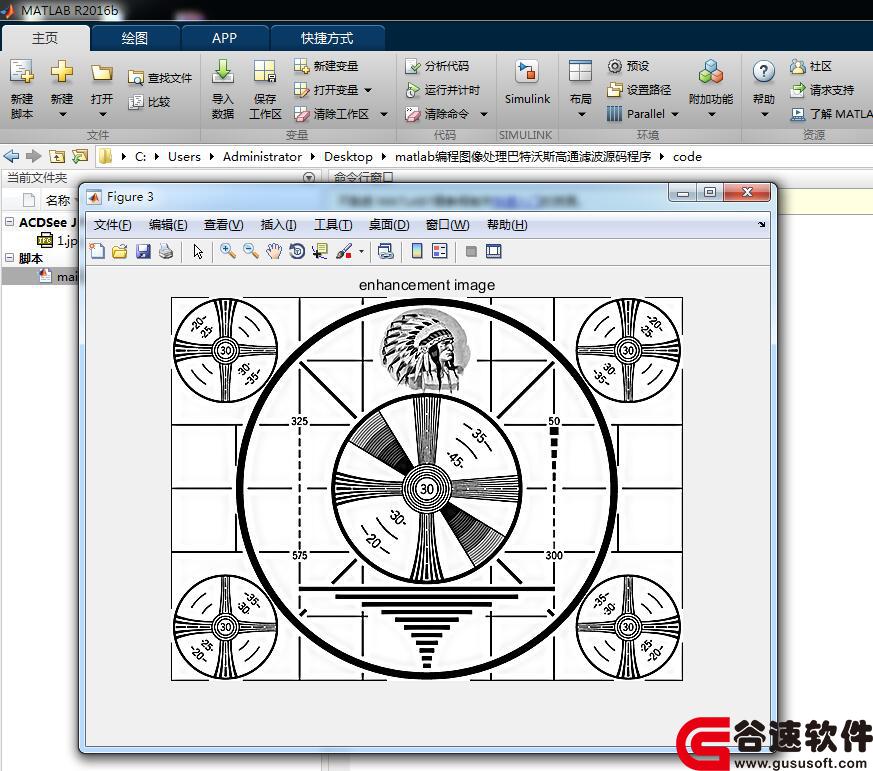Click the Back arrow in address bar
Viewport: 873px width, 771px height.
pyautogui.click(x=11, y=156)
